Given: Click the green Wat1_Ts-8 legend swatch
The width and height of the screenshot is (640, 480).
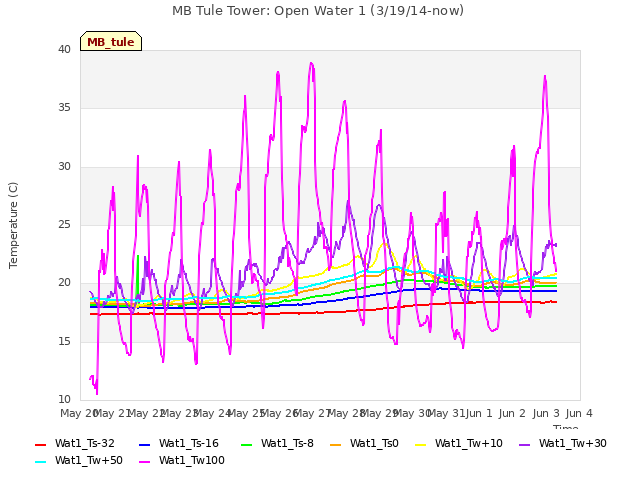Looking at the screenshot, I should click(x=247, y=444).
